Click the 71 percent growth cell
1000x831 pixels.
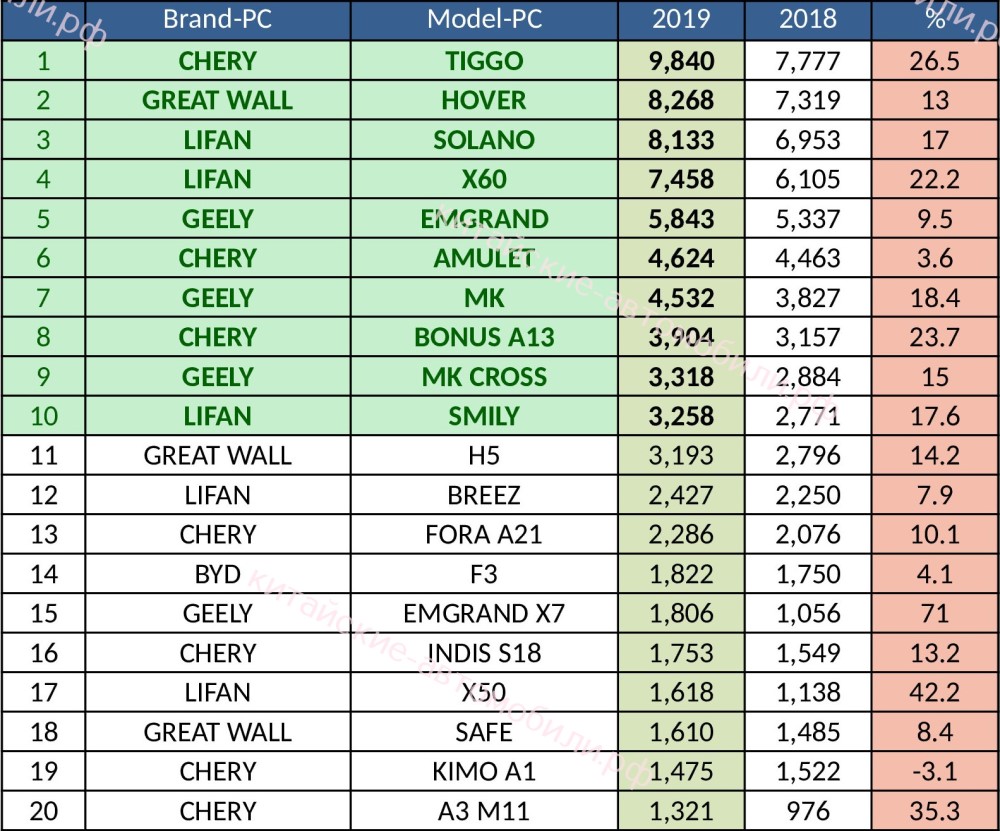click(934, 613)
